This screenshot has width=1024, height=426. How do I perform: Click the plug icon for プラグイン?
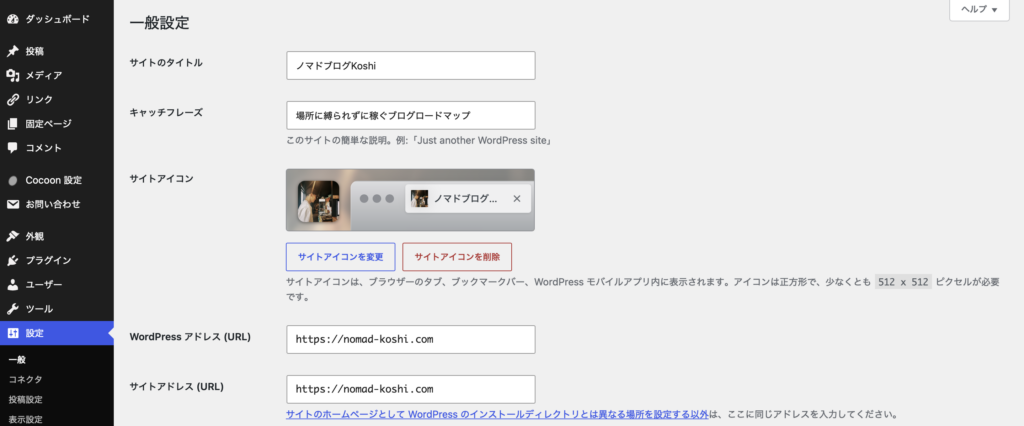12,261
